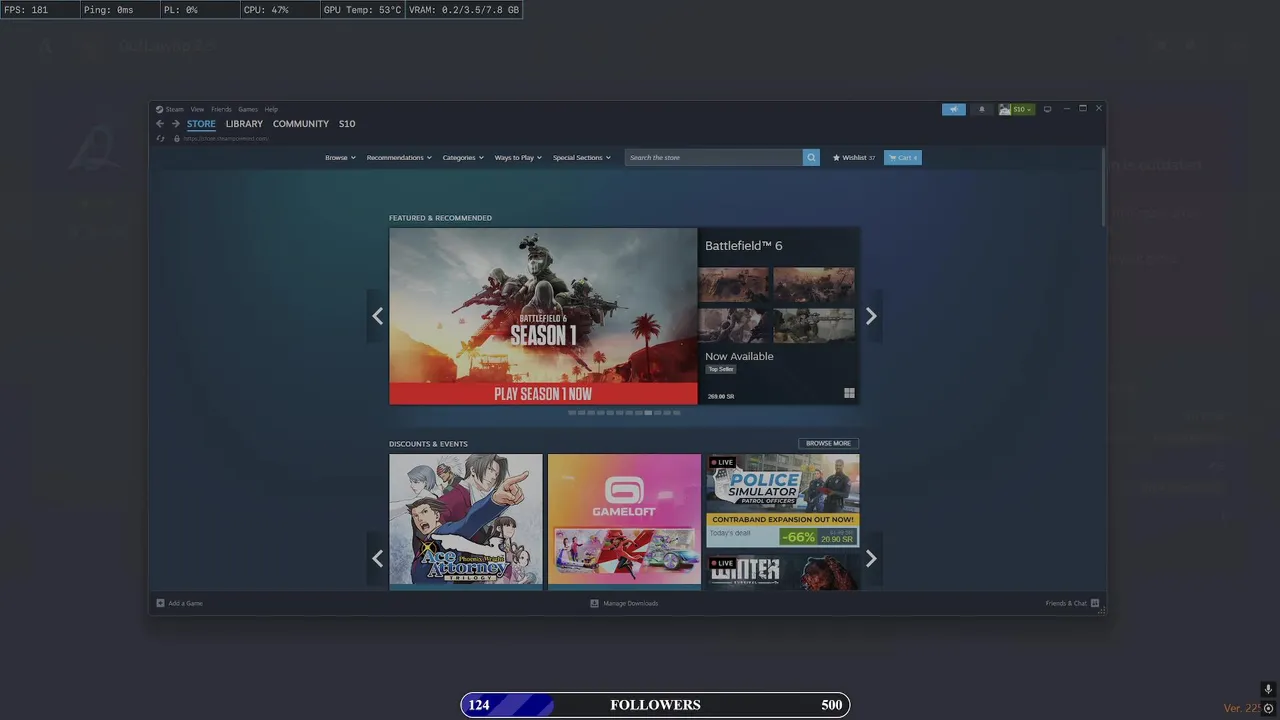The width and height of the screenshot is (1280, 720).
Task: Click BROWSE MORE button
Action: (828, 443)
